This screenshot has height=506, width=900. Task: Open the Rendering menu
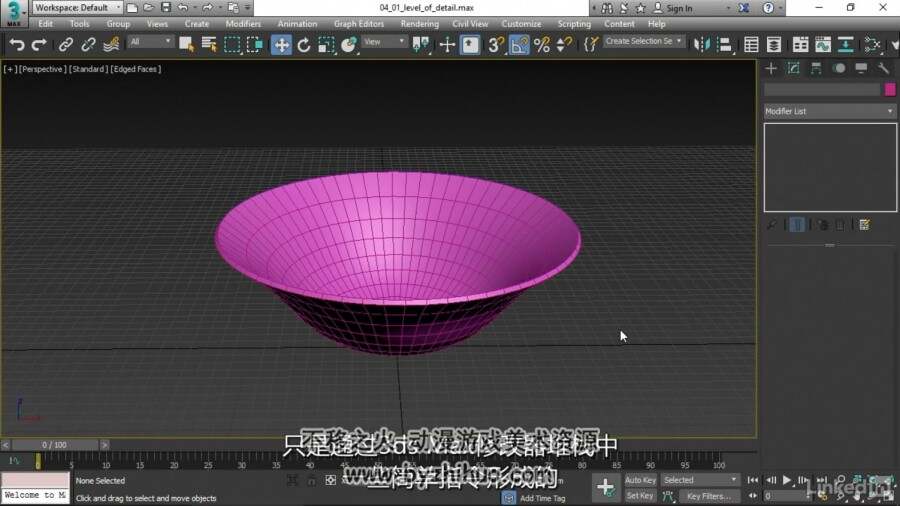[420, 24]
